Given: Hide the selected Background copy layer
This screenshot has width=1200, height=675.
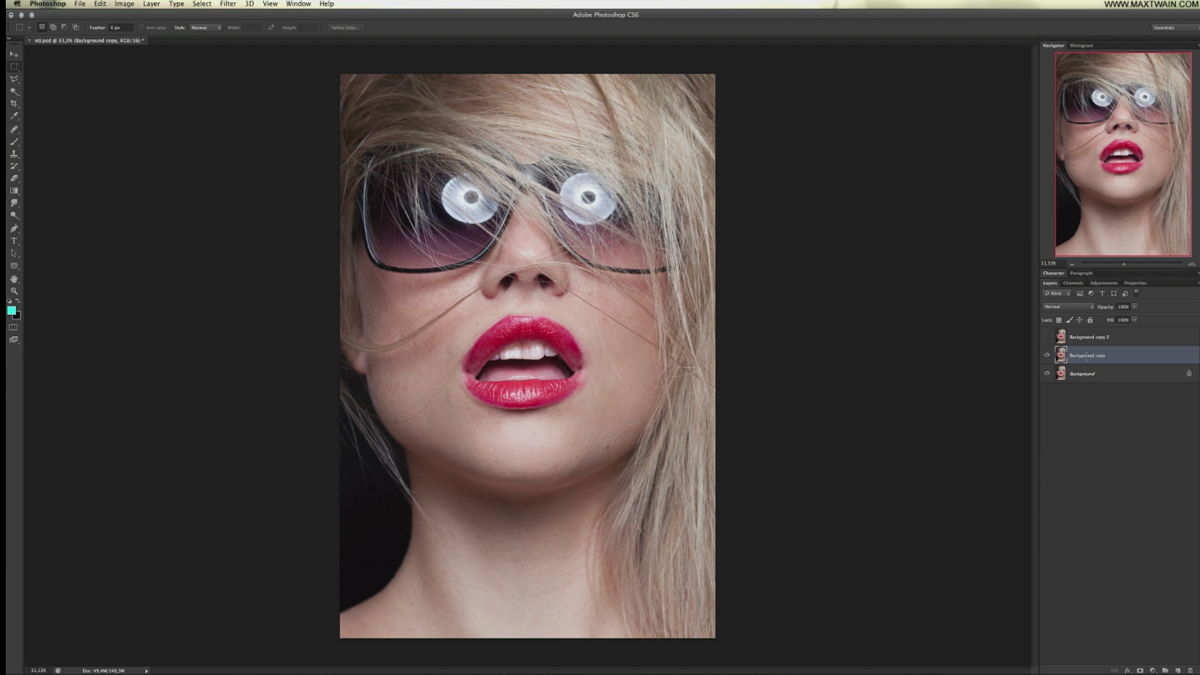Looking at the screenshot, I should 1047,355.
